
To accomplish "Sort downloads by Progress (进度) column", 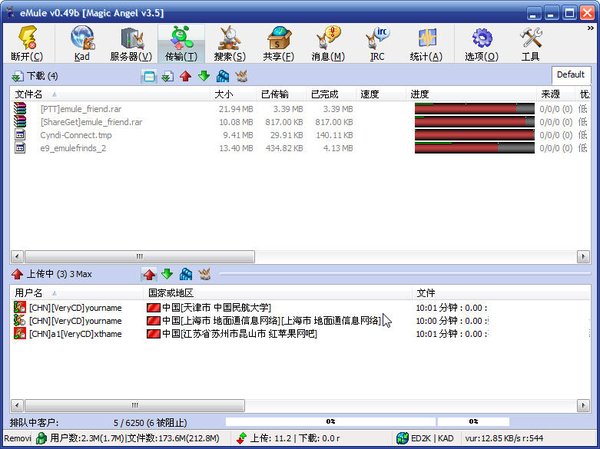I will point(471,94).
